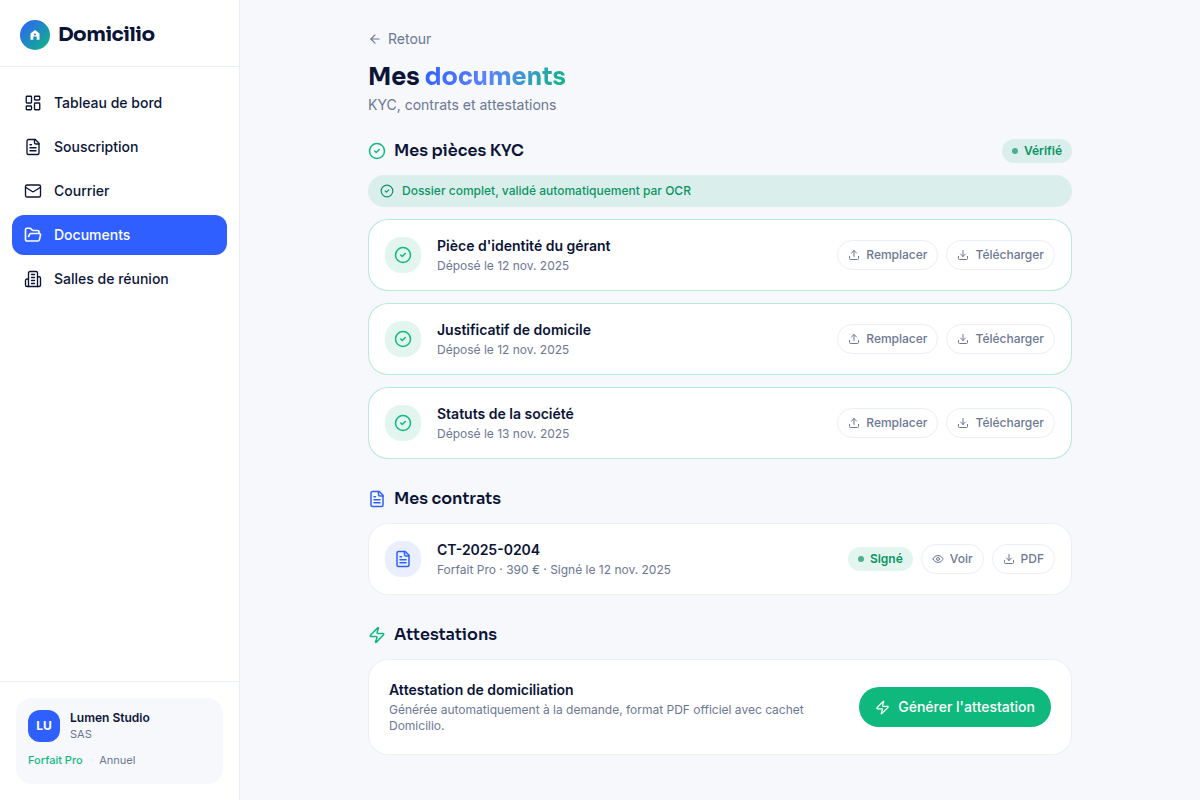This screenshot has height=800, width=1200.
Task: Click the check icon in the OCR validation banner
Action: (x=387, y=191)
